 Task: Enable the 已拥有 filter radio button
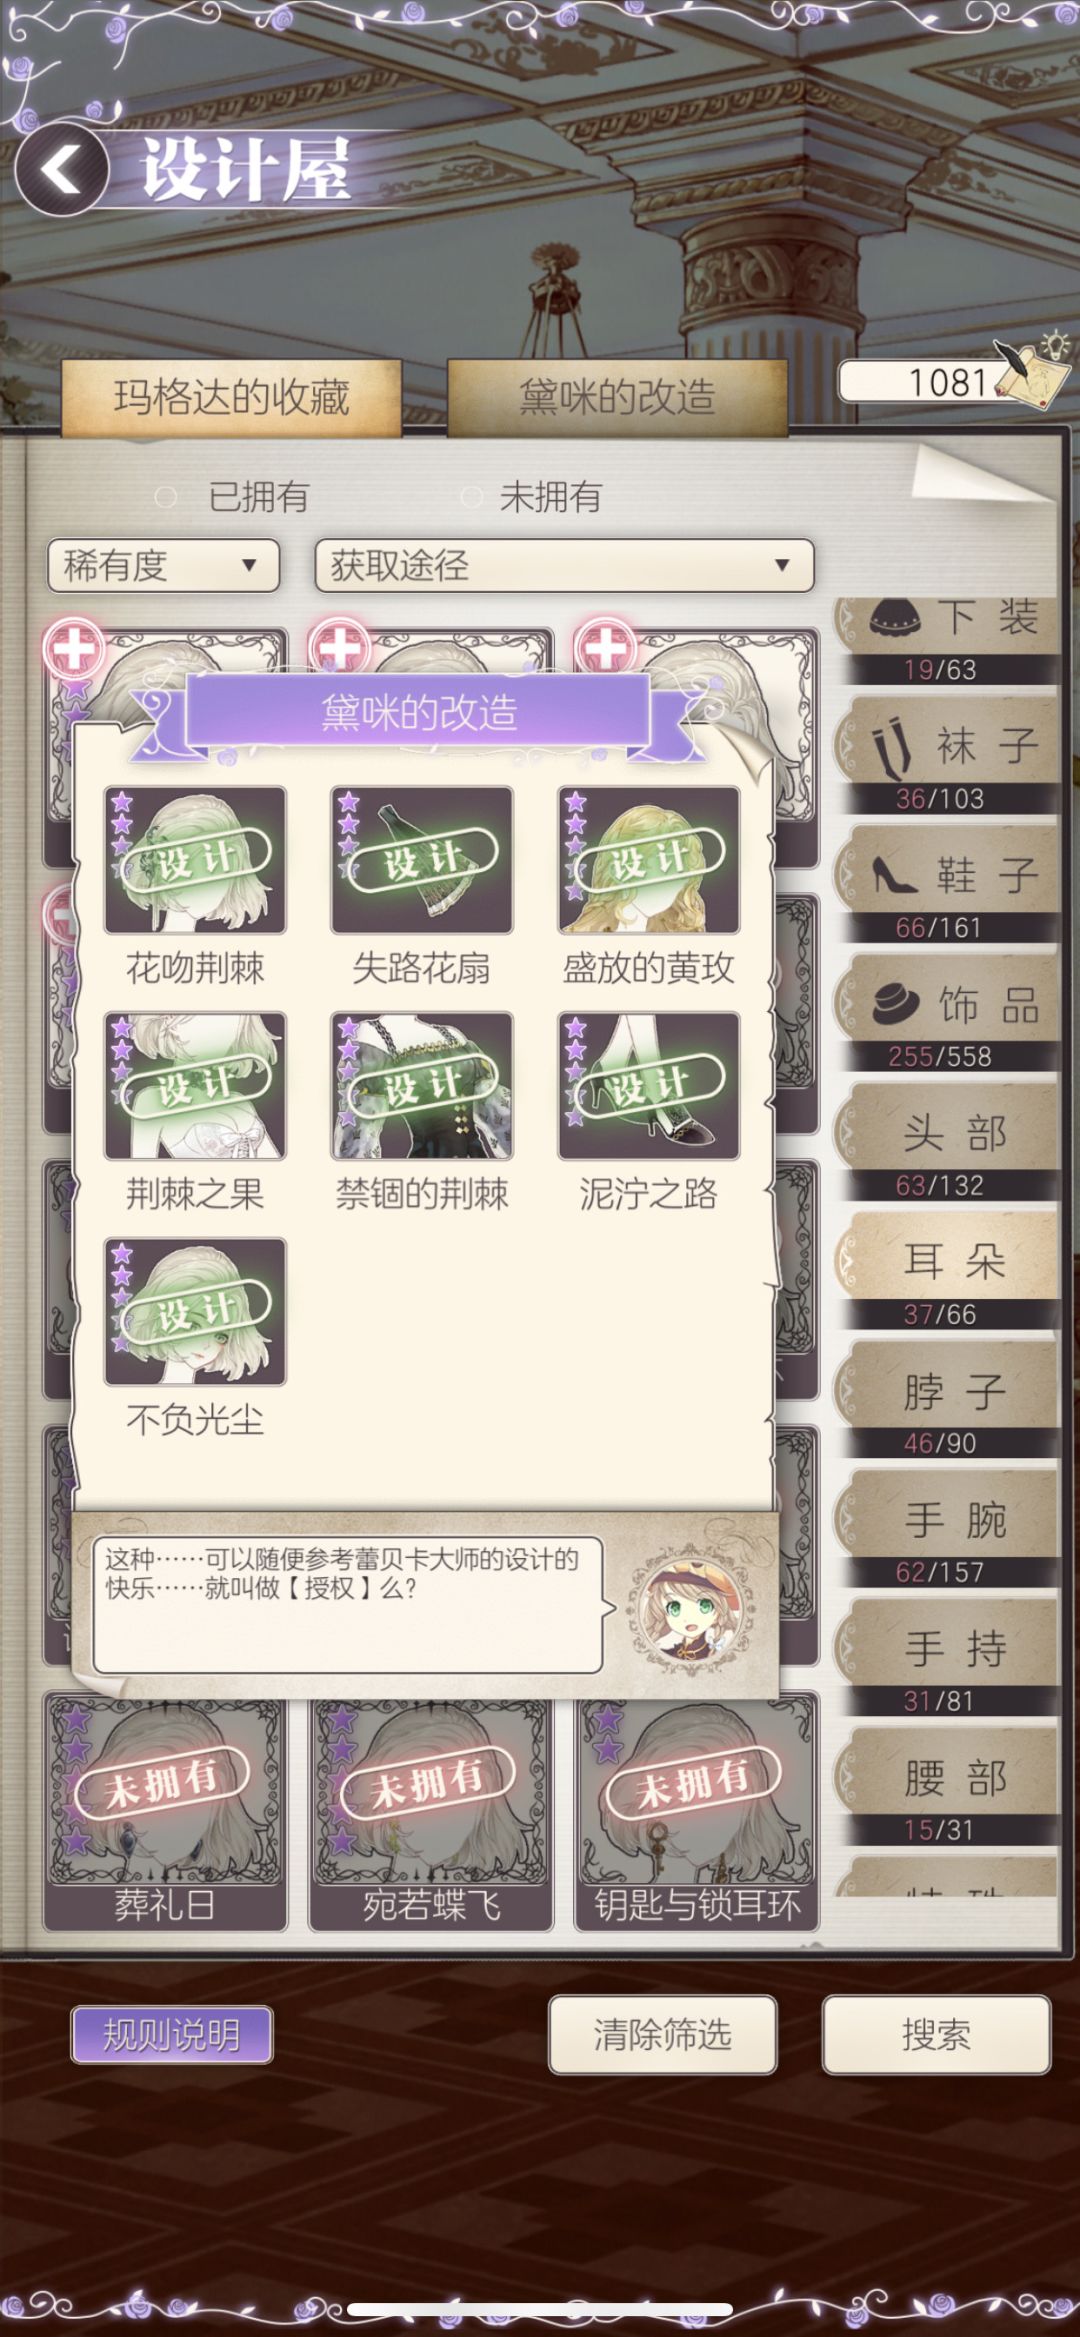pyautogui.click(x=166, y=496)
